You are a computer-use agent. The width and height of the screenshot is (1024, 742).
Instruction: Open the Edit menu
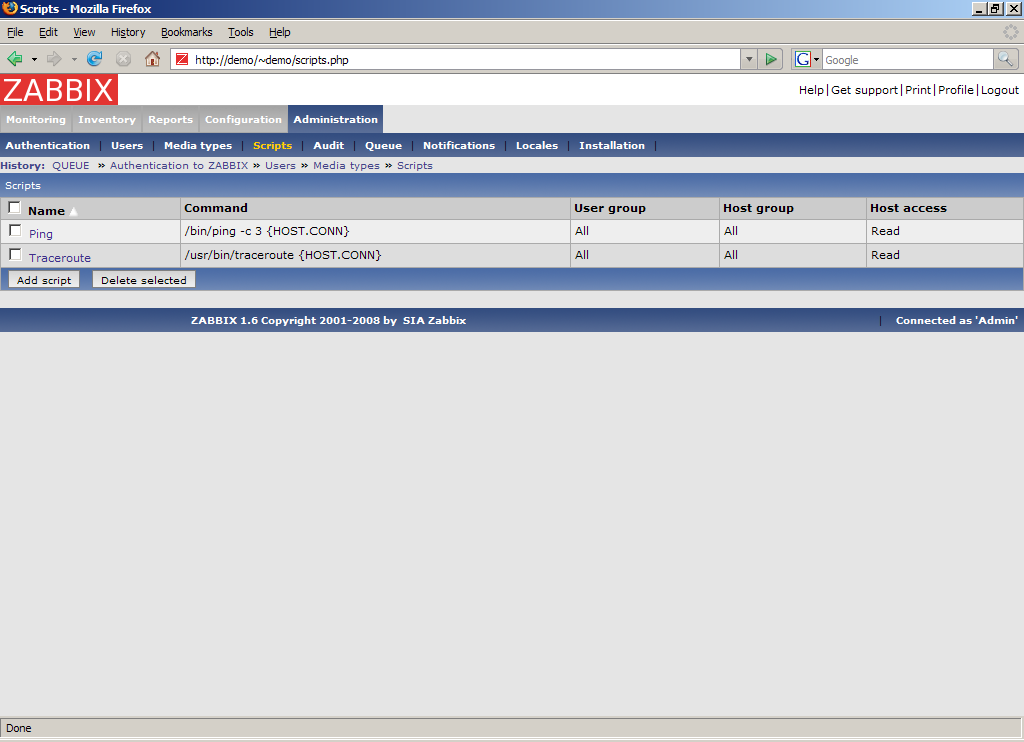48,32
